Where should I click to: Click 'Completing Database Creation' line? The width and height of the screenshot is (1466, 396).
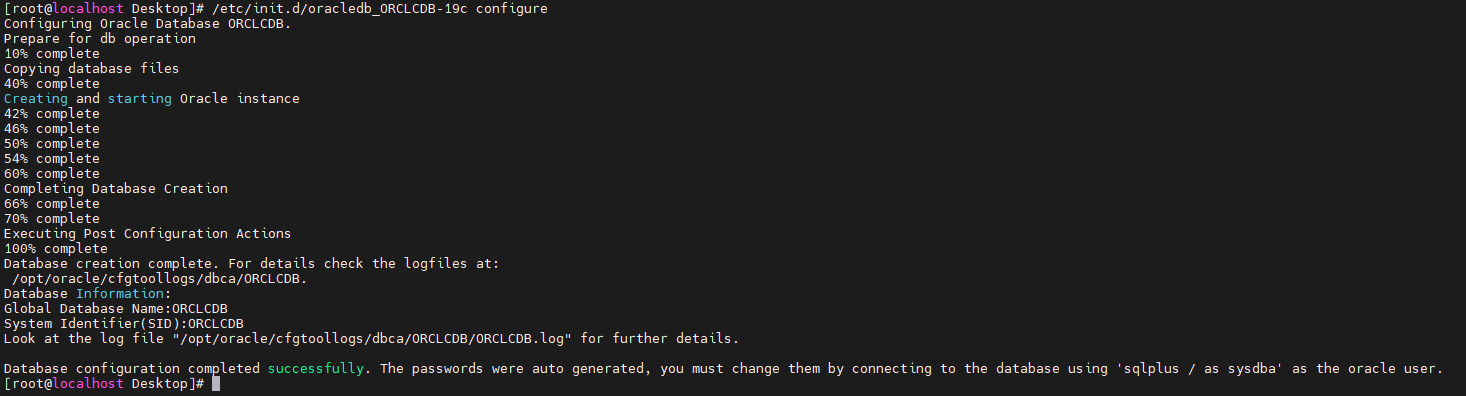point(116,189)
